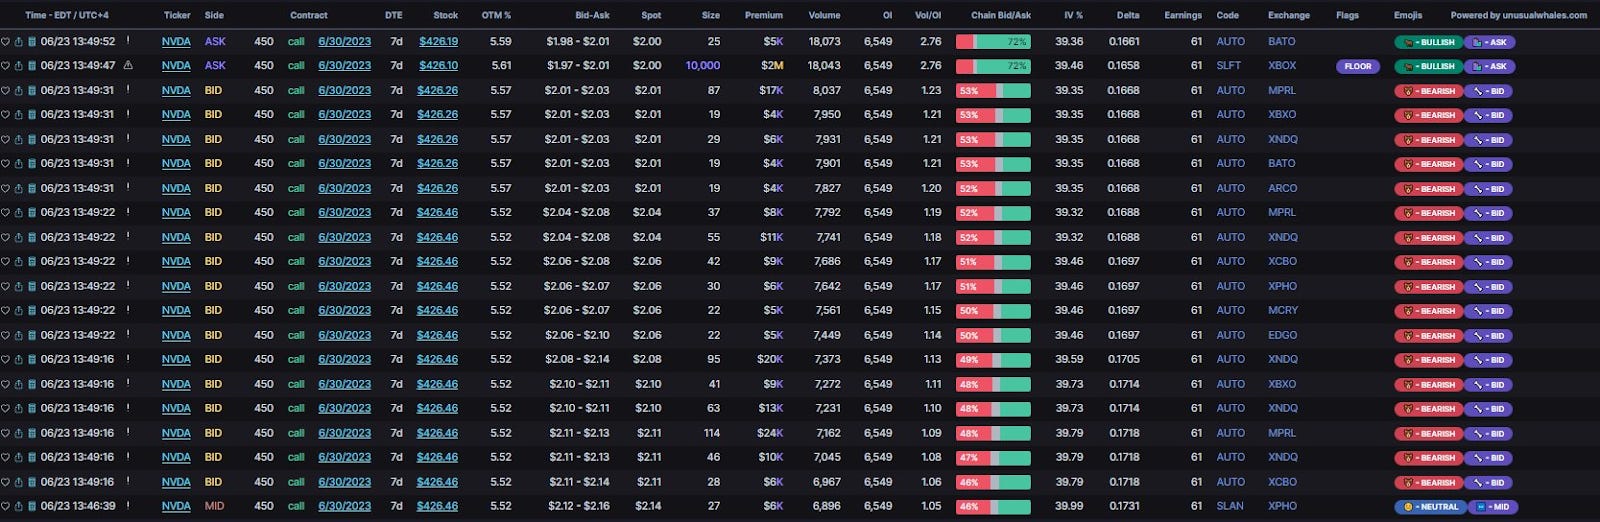
Task: Click NEUTRAL emoji tag on 13:46:39 row
Action: click(x=1431, y=507)
